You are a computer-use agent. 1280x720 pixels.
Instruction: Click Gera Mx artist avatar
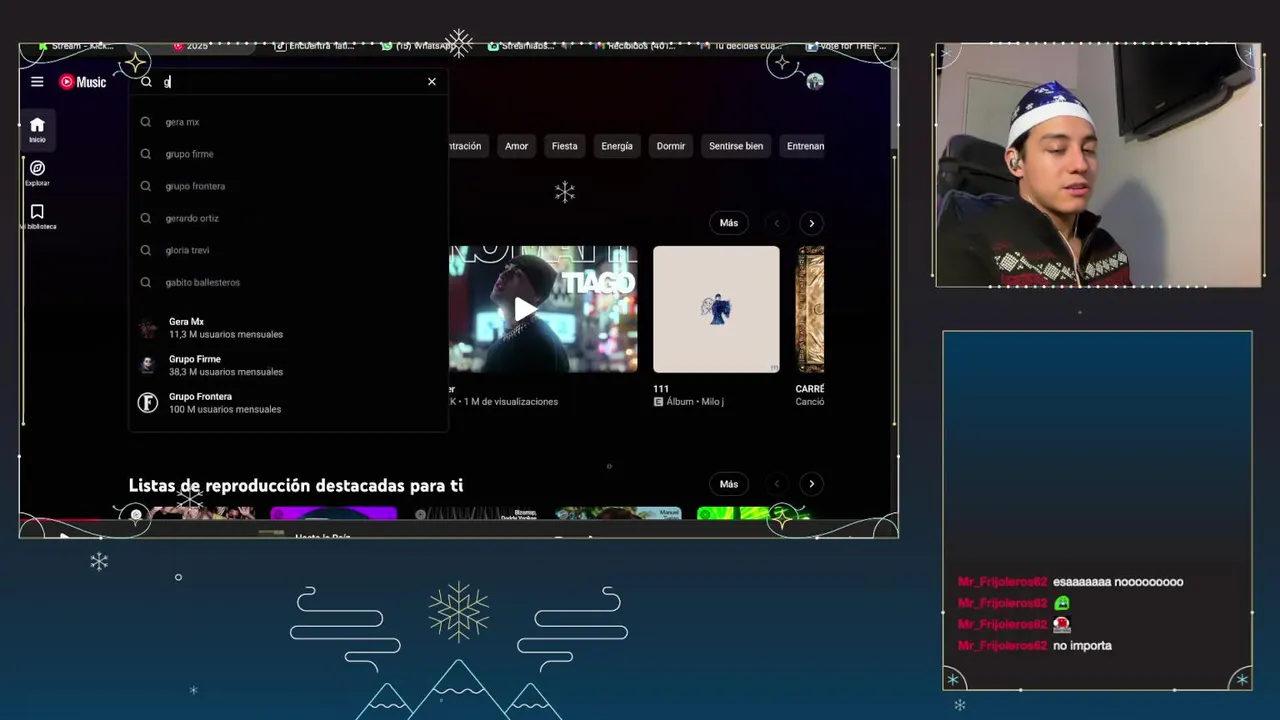[x=148, y=328]
